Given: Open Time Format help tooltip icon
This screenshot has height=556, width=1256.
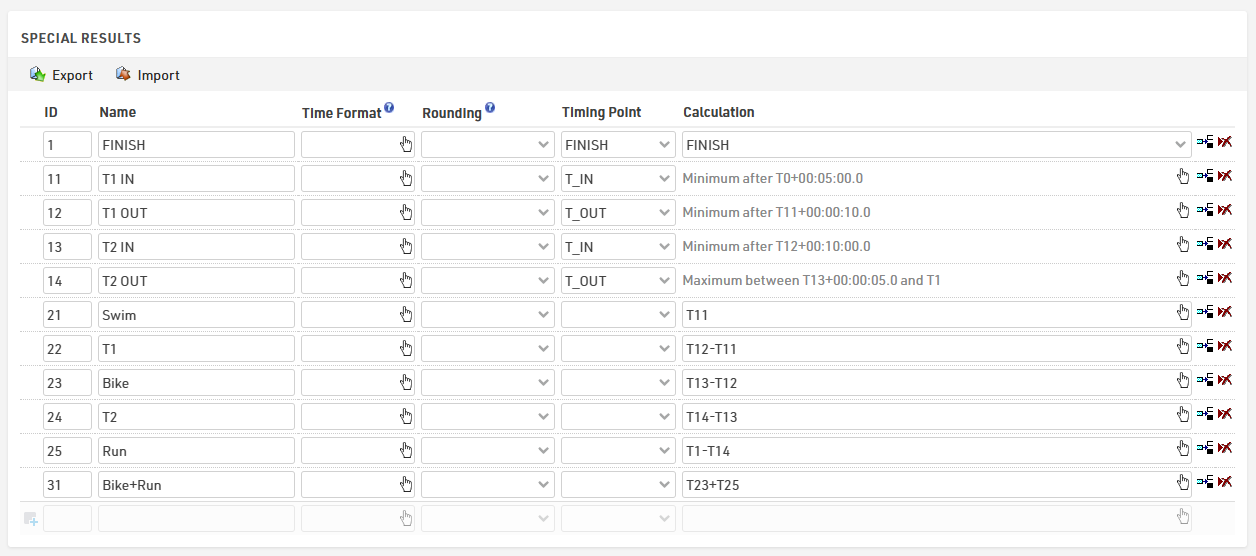Looking at the screenshot, I should (389, 108).
